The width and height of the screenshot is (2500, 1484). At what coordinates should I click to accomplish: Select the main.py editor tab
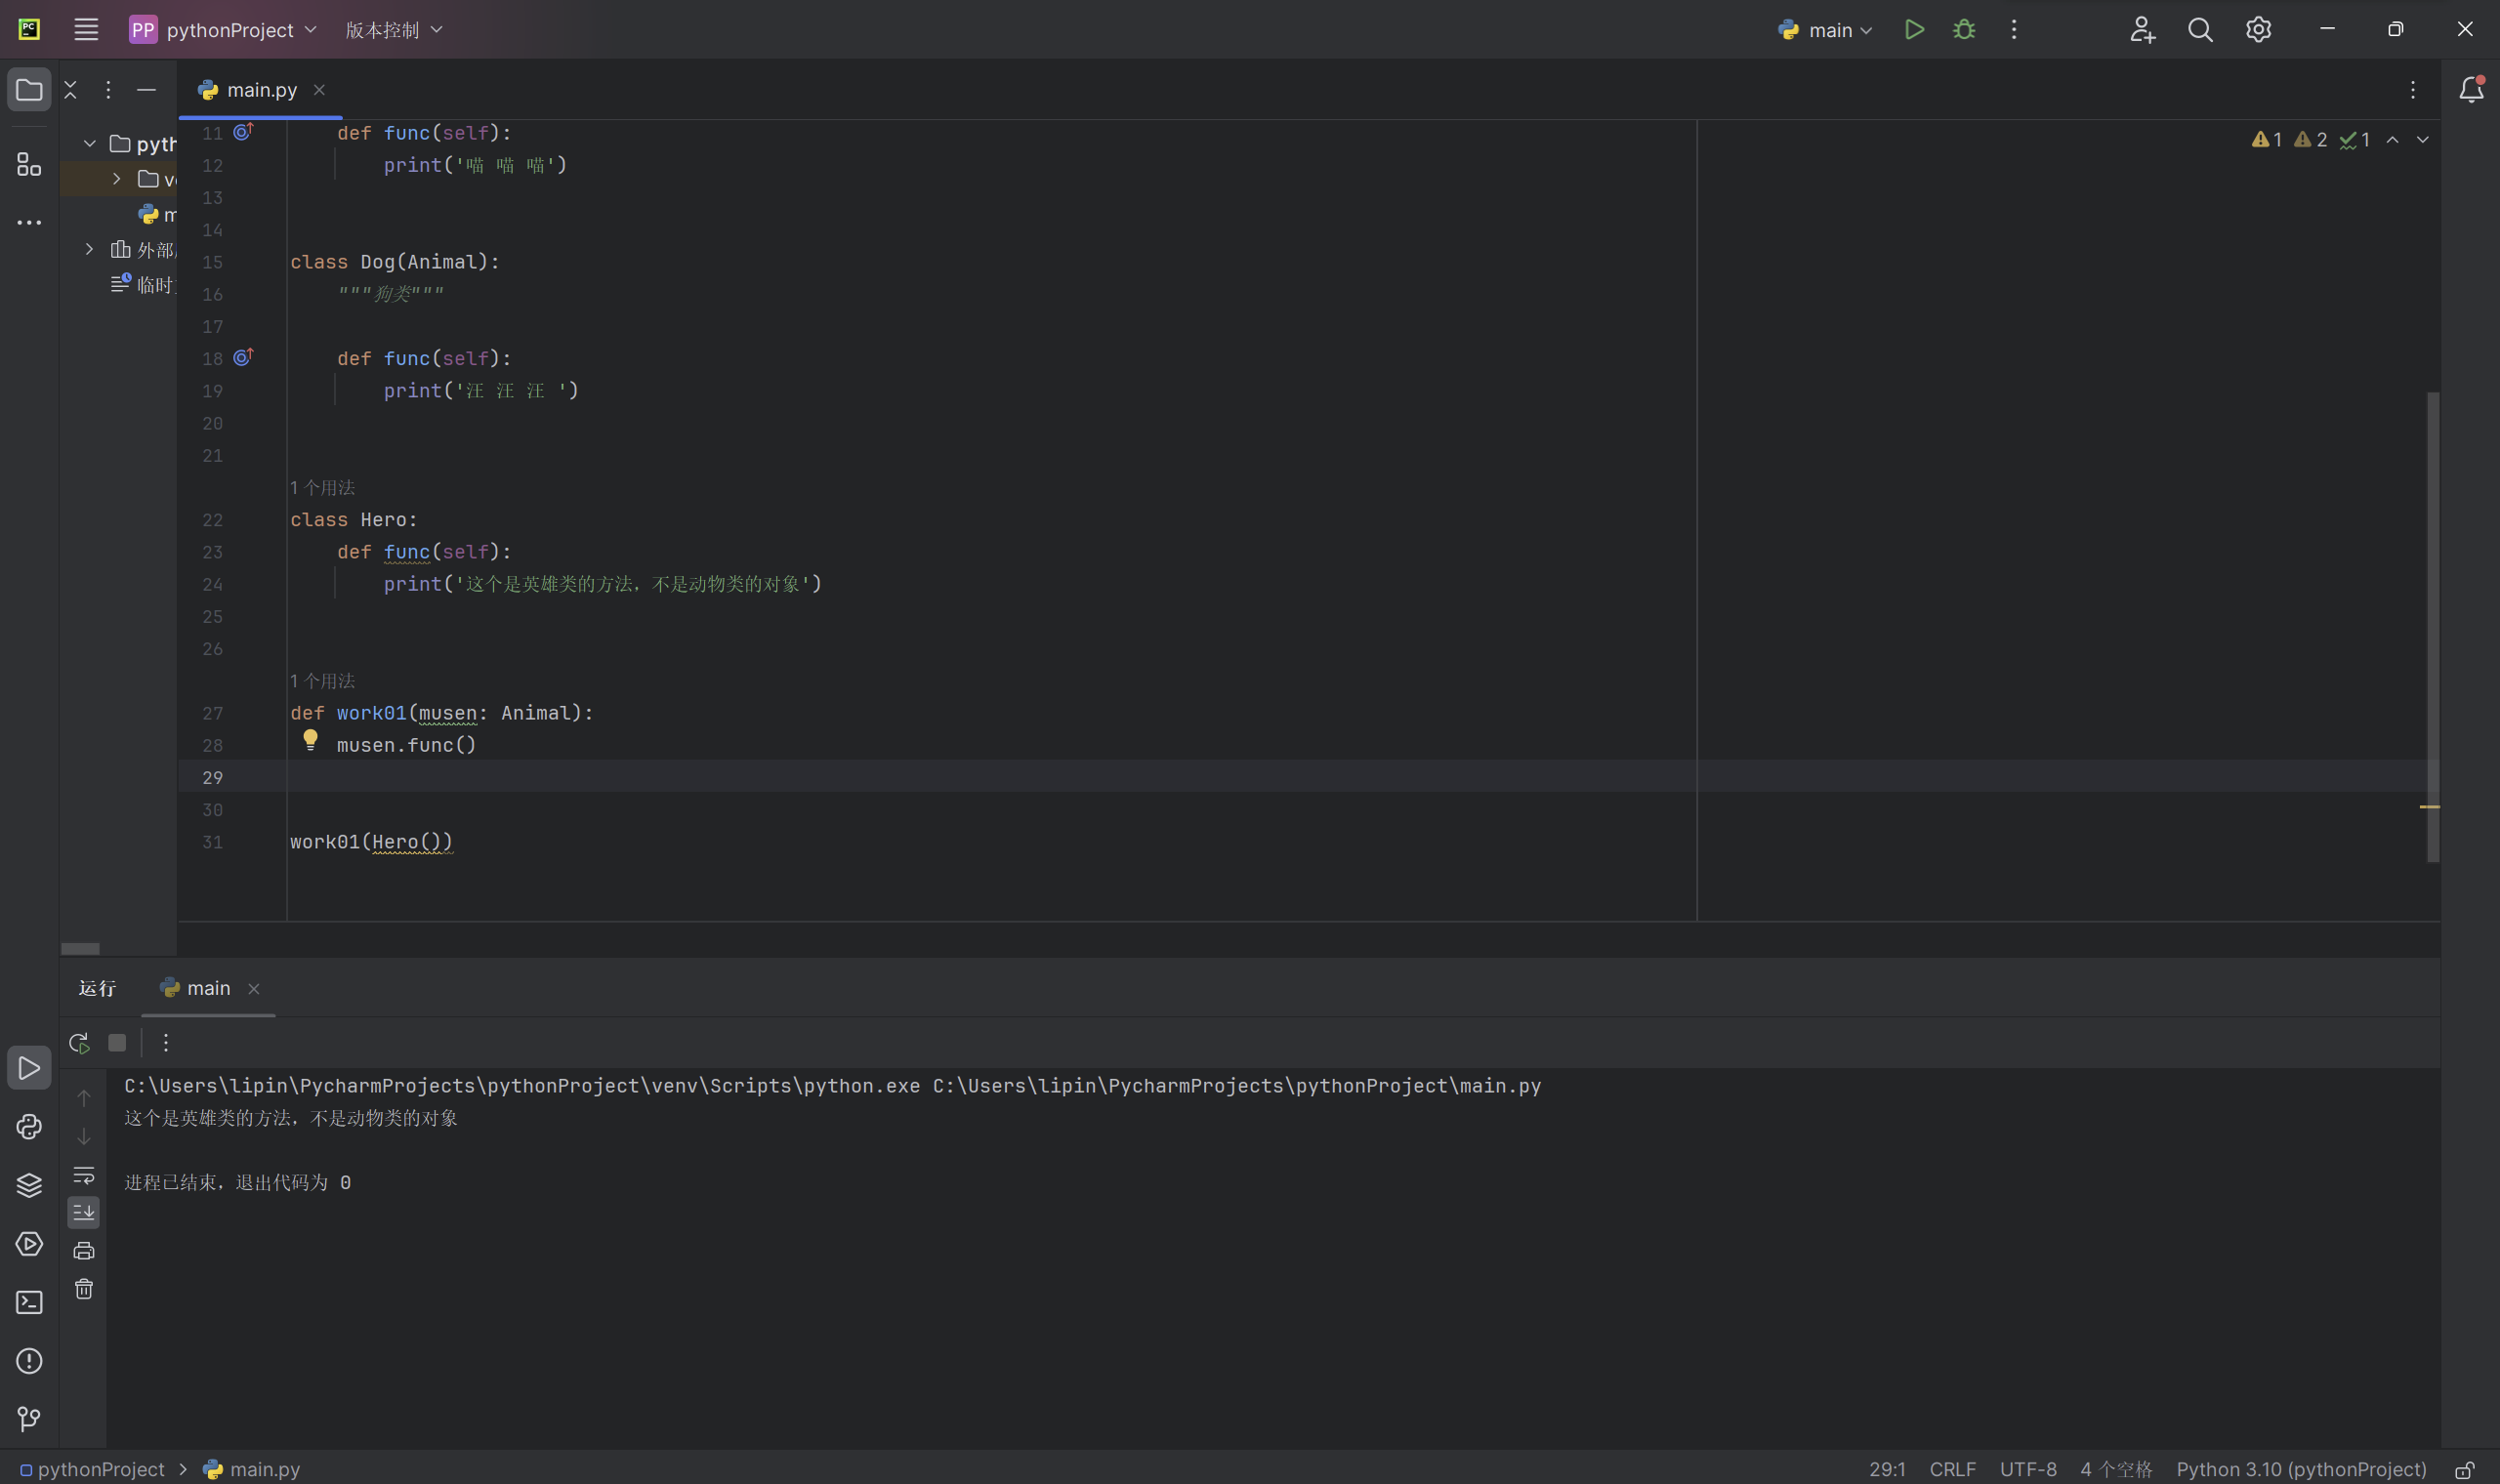(261, 90)
